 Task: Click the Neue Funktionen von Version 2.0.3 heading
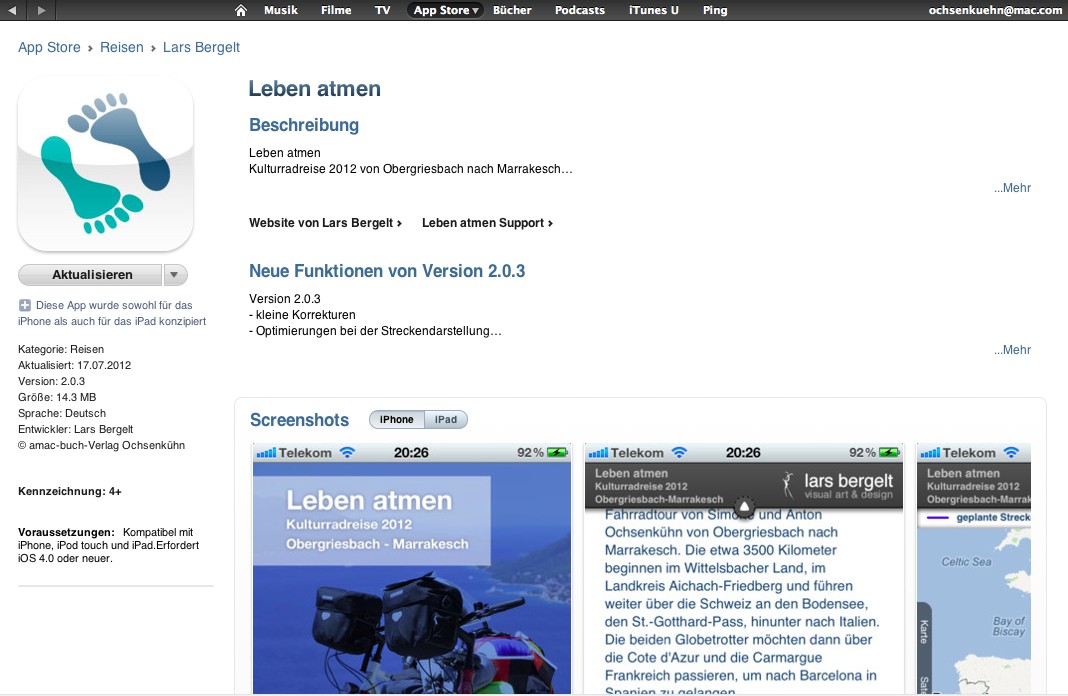tap(387, 270)
